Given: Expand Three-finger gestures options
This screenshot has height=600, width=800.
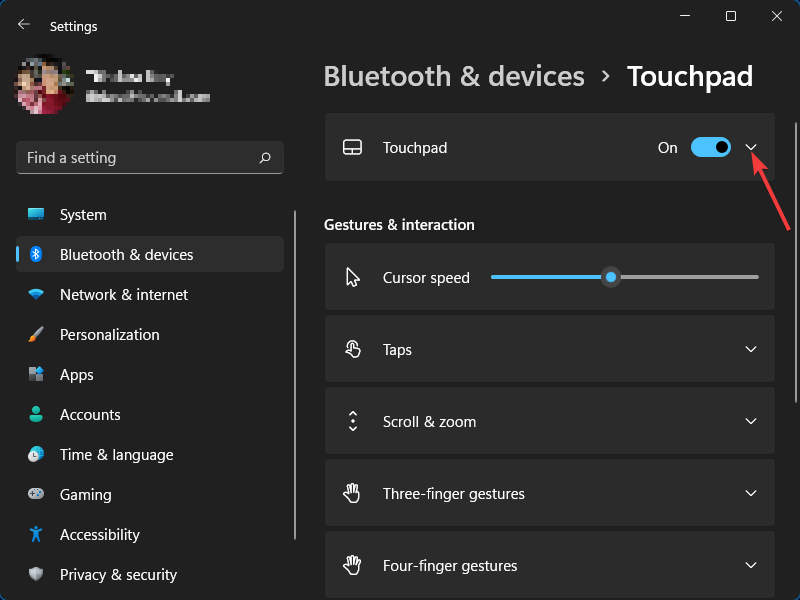Looking at the screenshot, I should click(x=751, y=493).
